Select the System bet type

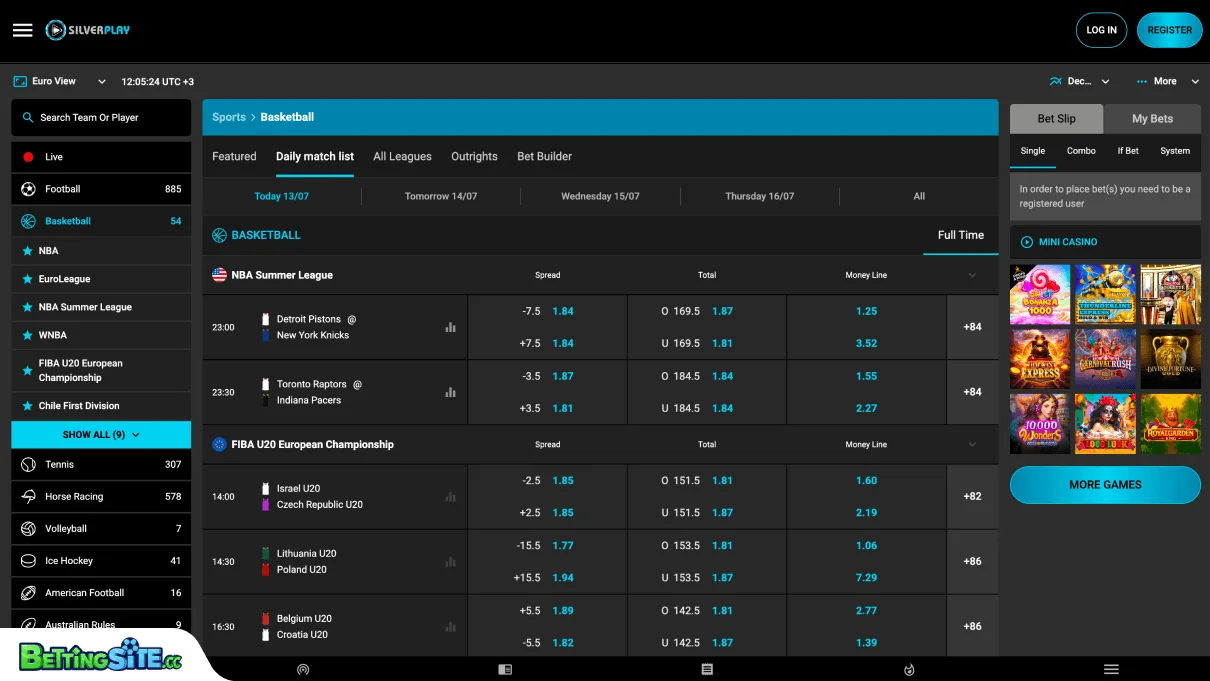(x=1175, y=151)
